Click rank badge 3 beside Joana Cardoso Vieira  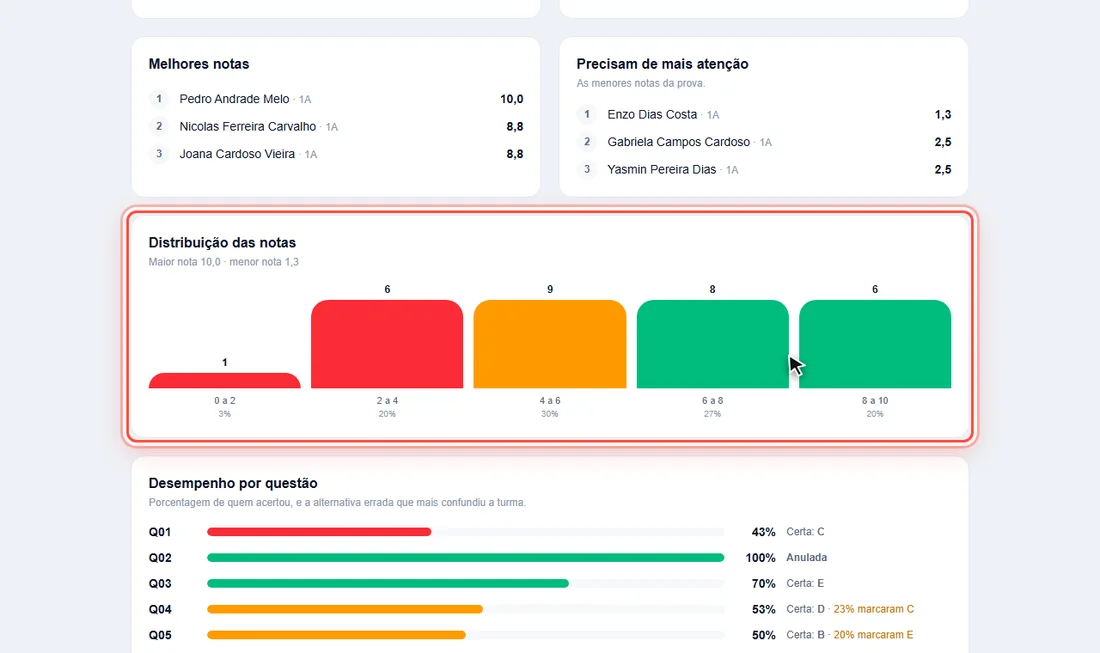click(159, 154)
